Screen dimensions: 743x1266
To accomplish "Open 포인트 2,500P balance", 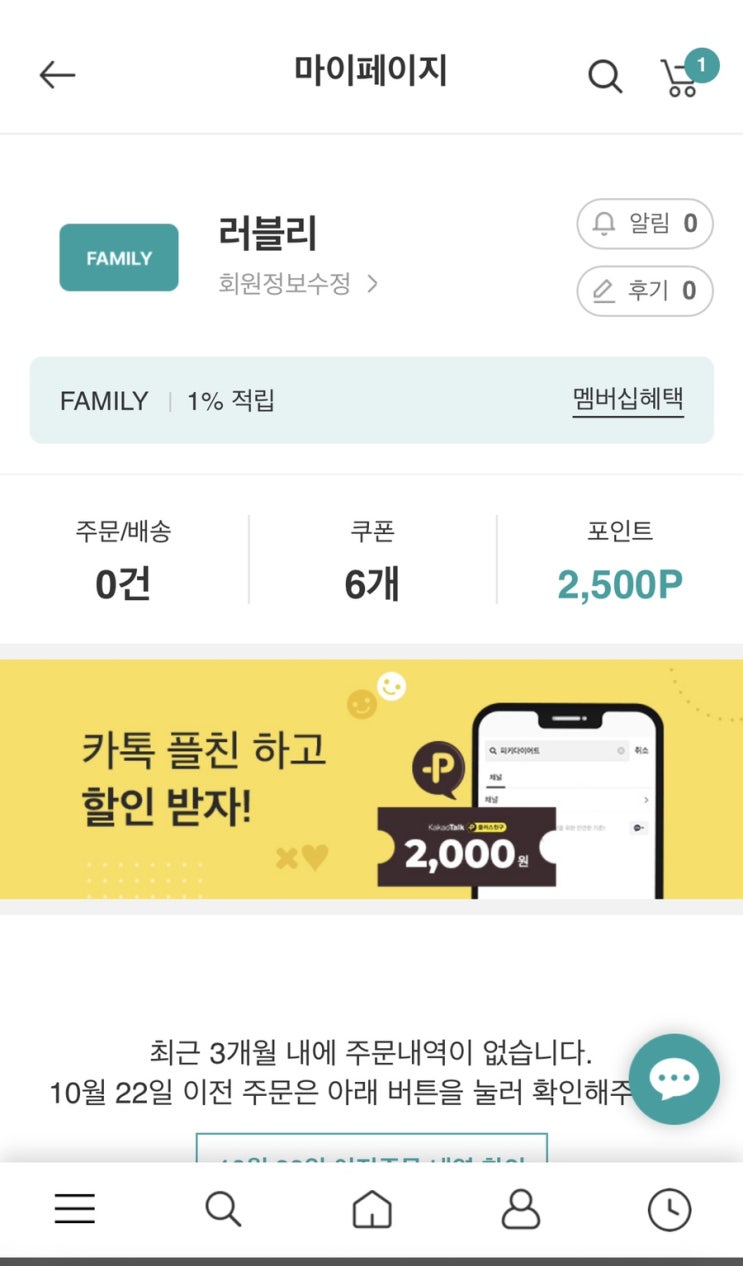I will click(620, 559).
